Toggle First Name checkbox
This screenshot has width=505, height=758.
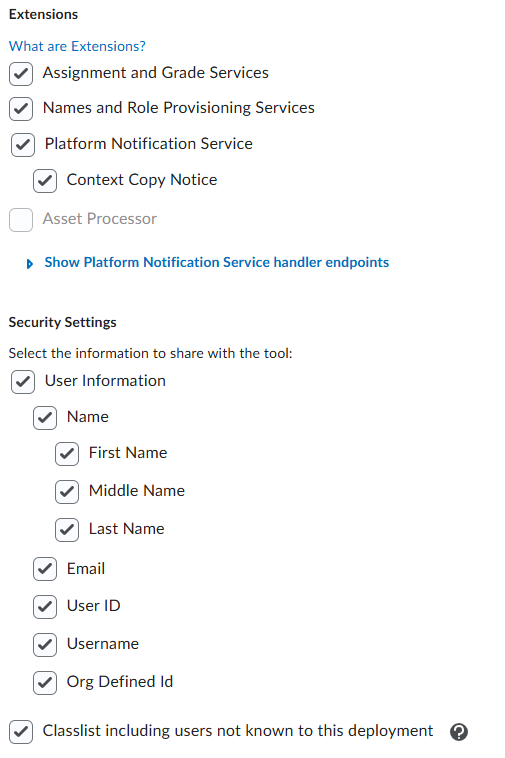click(x=67, y=454)
